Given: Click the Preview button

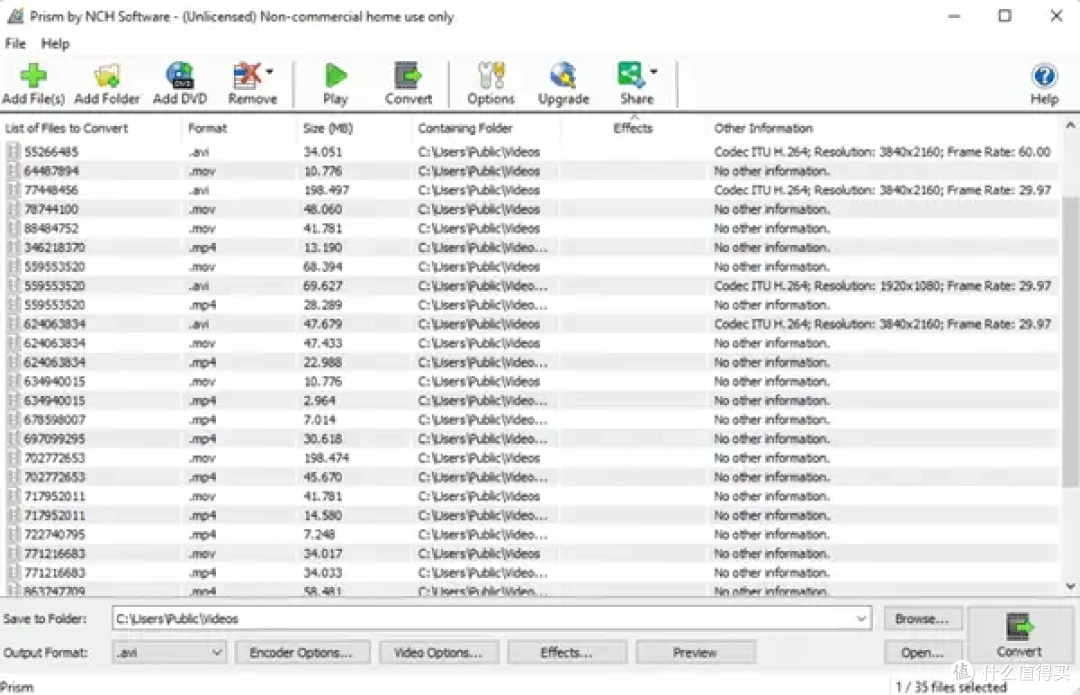Looking at the screenshot, I should (695, 652).
